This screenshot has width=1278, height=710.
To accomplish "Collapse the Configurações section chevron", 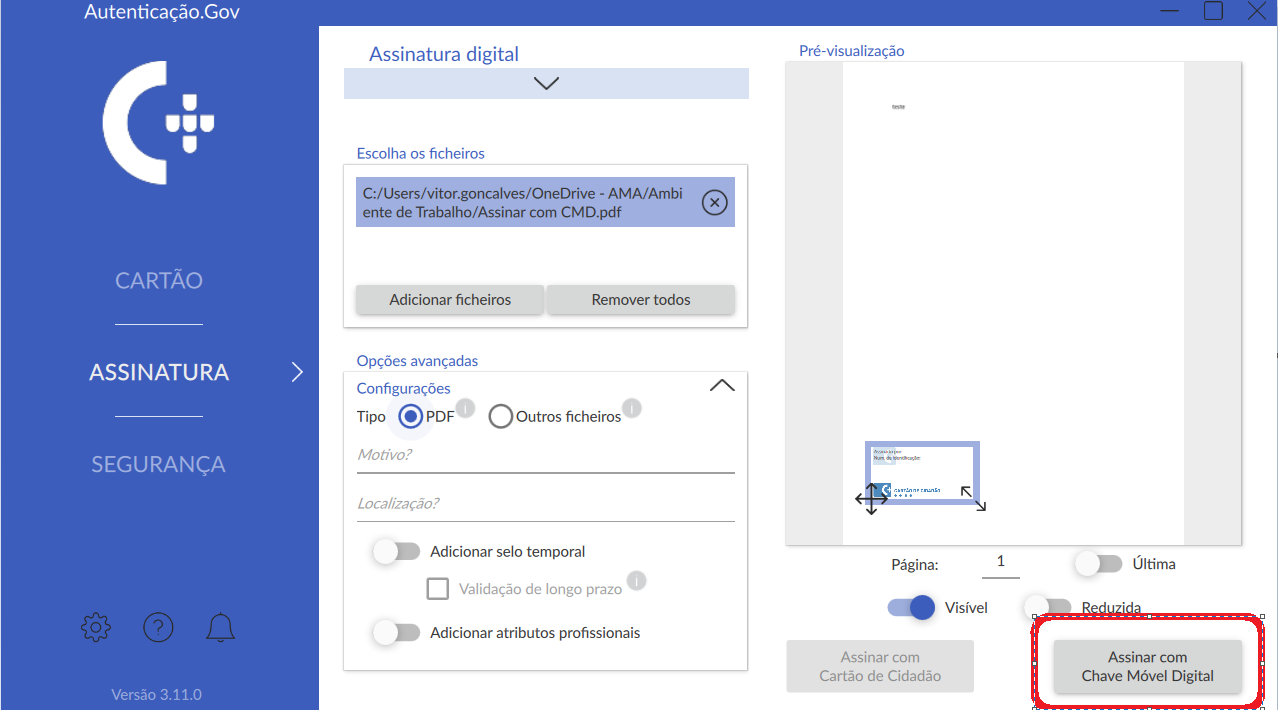I will coord(722,386).
